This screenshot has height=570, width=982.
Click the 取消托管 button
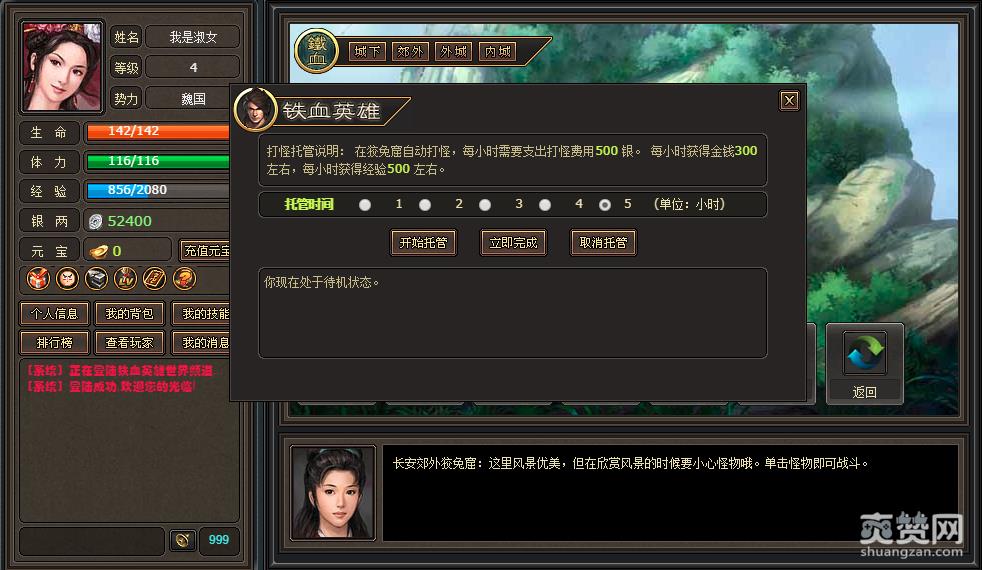point(603,242)
